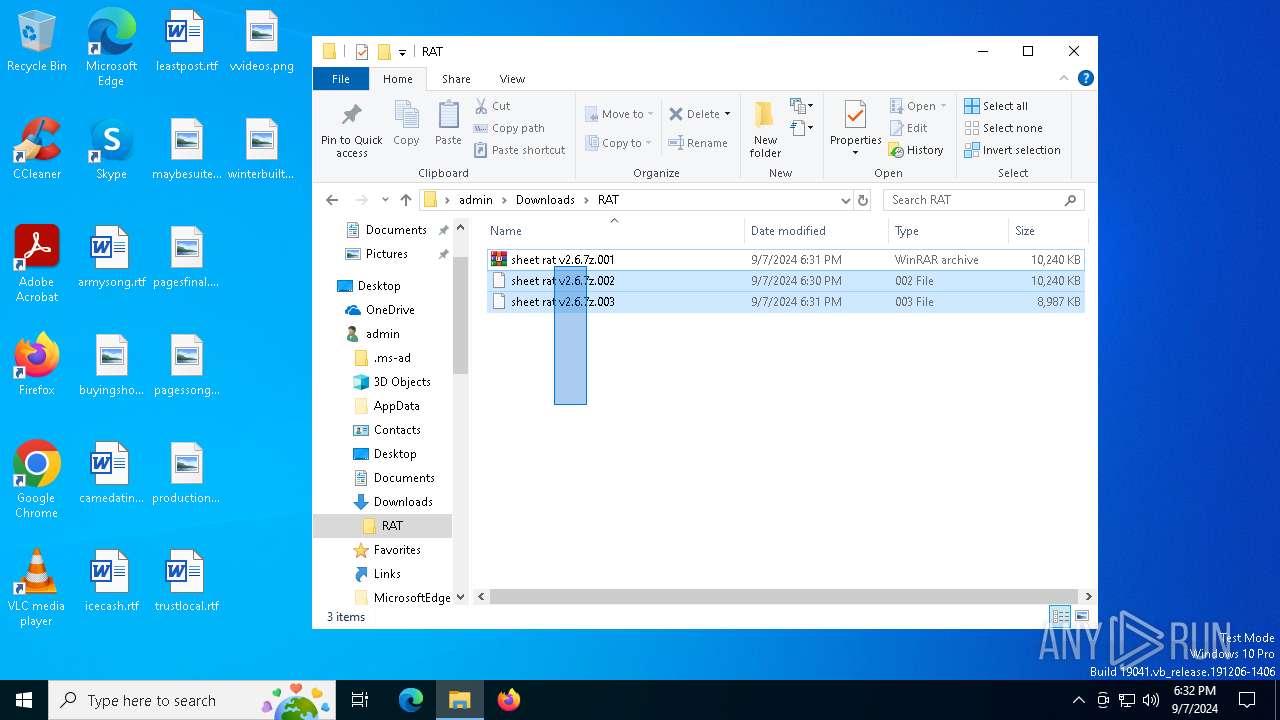This screenshot has width=1280, height=720.
Task: Click the Up directory arrow
Action: 405,200
